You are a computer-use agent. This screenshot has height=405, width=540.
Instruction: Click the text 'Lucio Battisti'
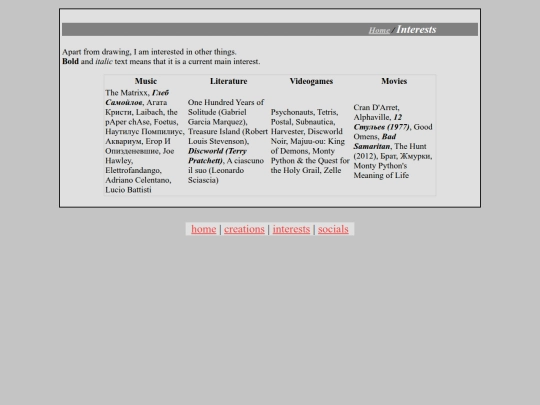(128, 190)
